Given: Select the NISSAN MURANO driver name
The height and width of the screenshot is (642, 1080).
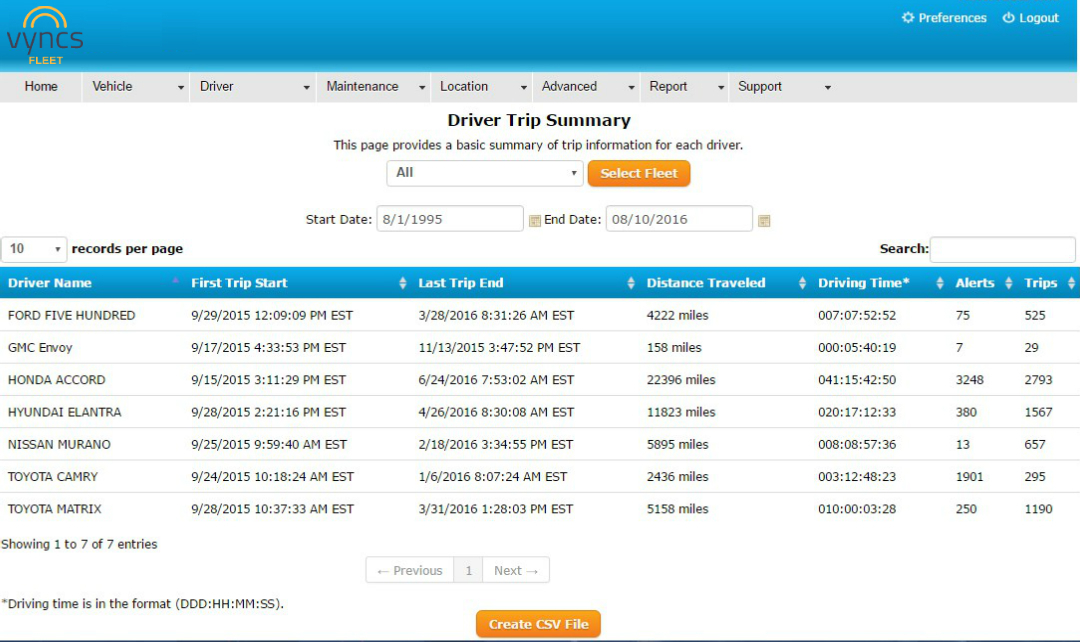Looking at the screenshot, I should tap(59, 445).
